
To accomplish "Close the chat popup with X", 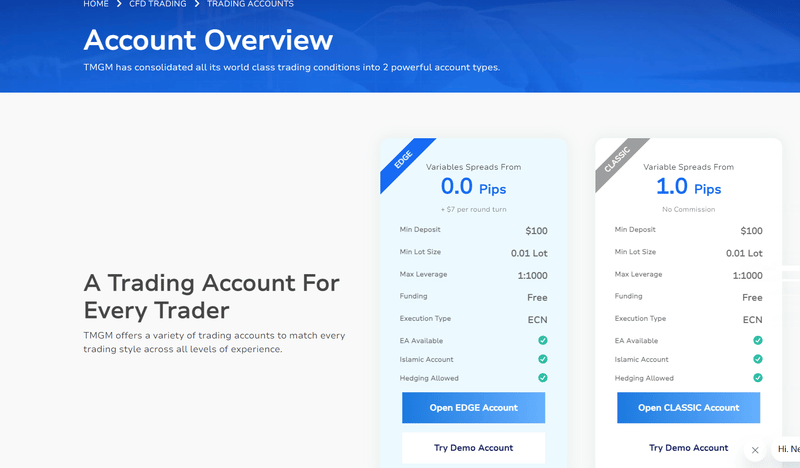I will pos(755,450).
